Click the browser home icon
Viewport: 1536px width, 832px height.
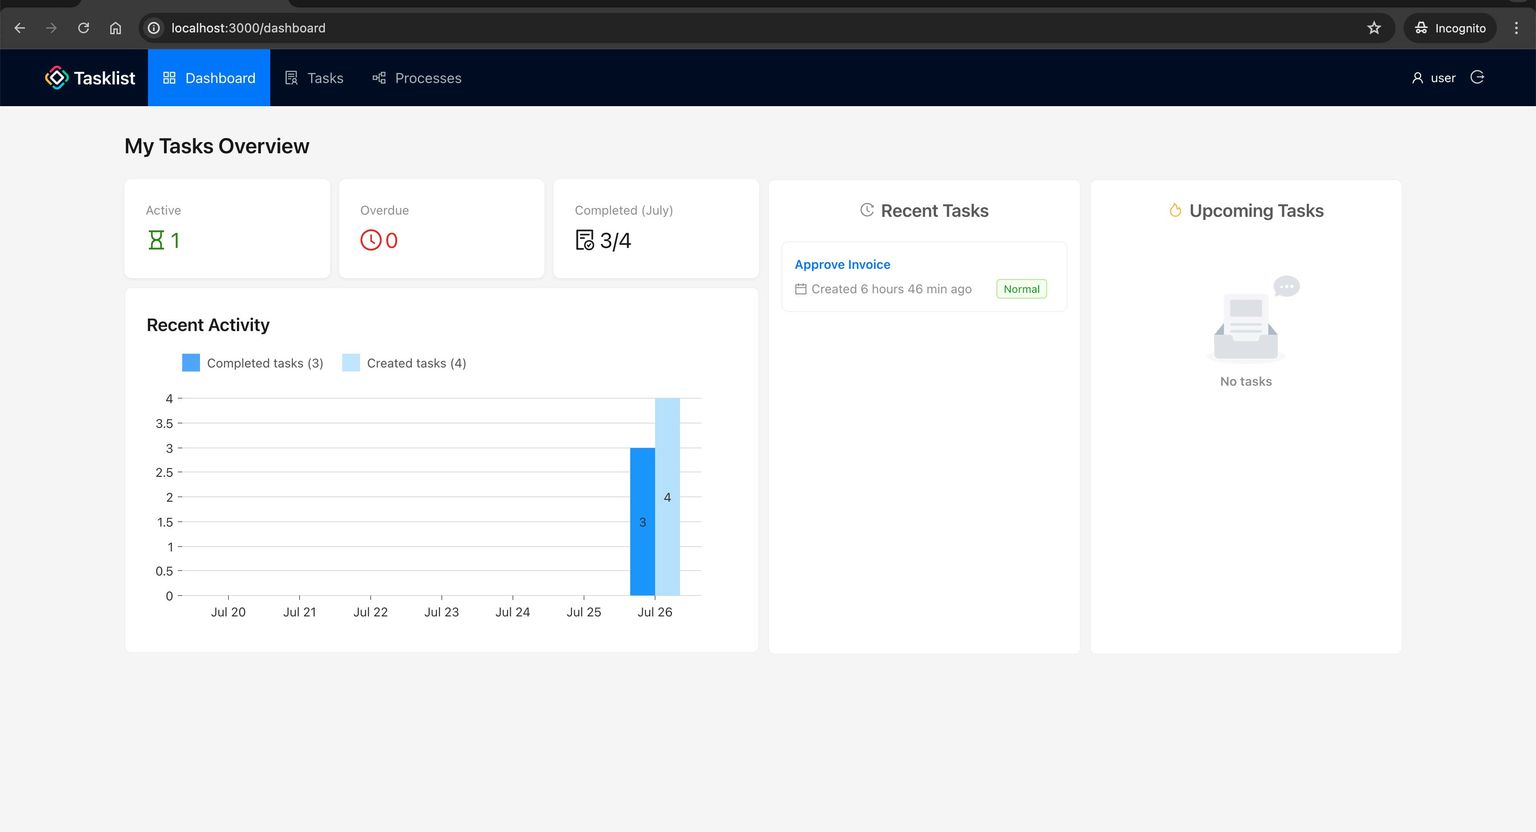click(x=115, y=28)
